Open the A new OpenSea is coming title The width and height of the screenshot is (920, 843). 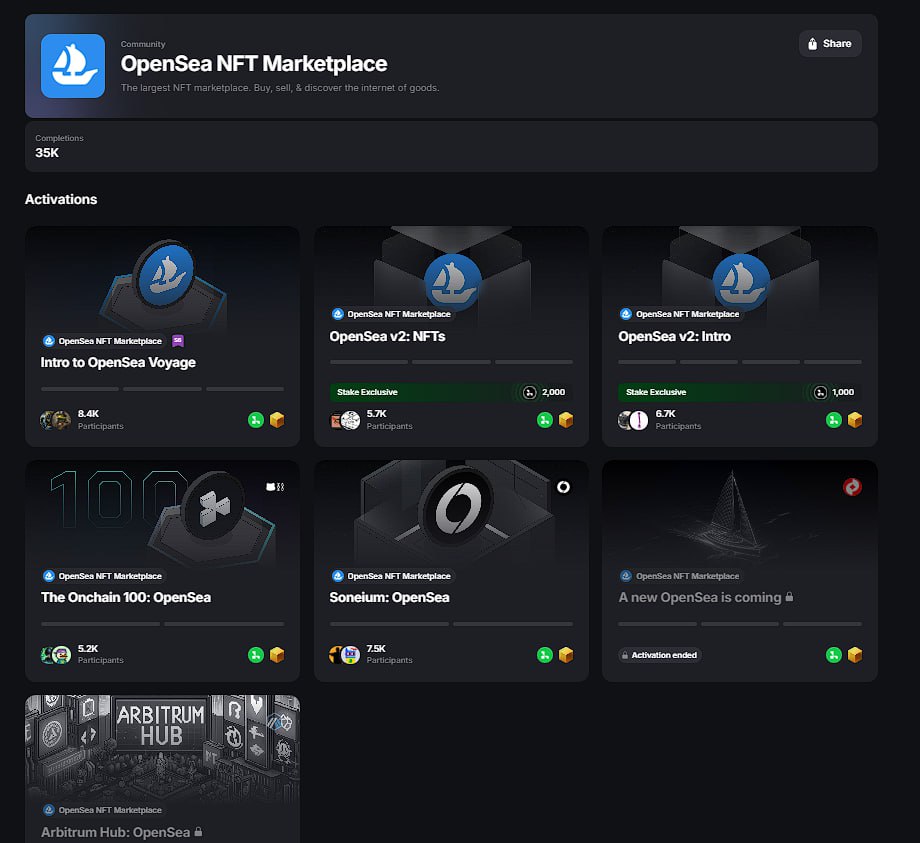coord(699,597)
